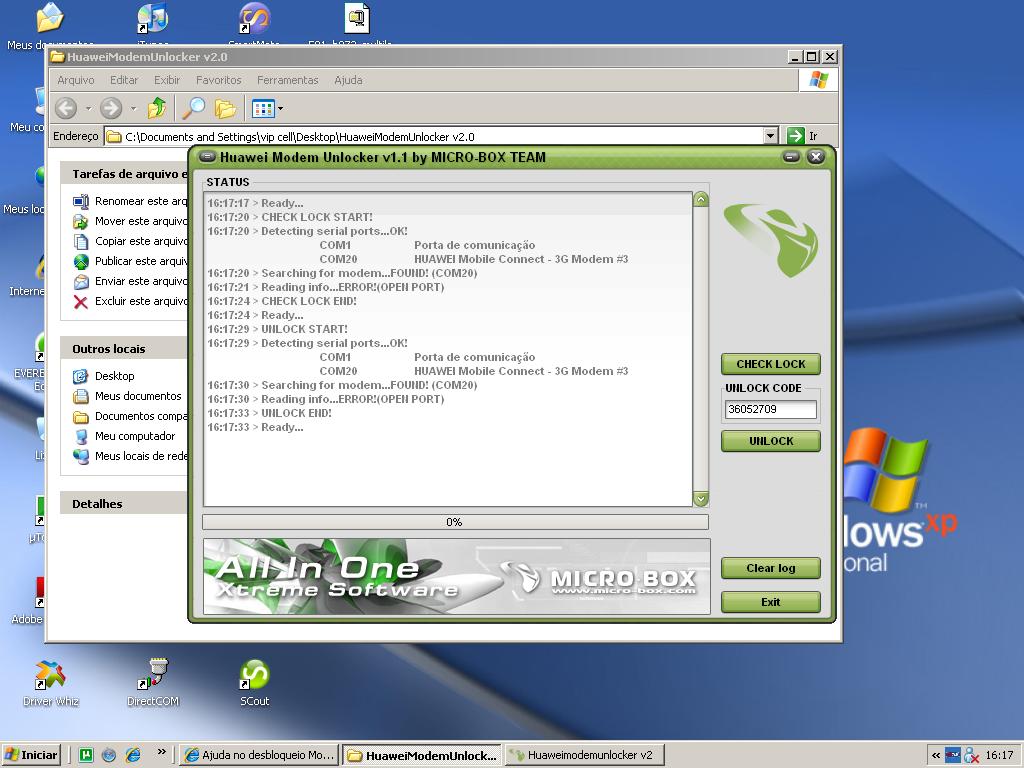Click the UNLOCK CODE input field
The width and height of the screenshot is (1024, 768).
coord(770,409)
